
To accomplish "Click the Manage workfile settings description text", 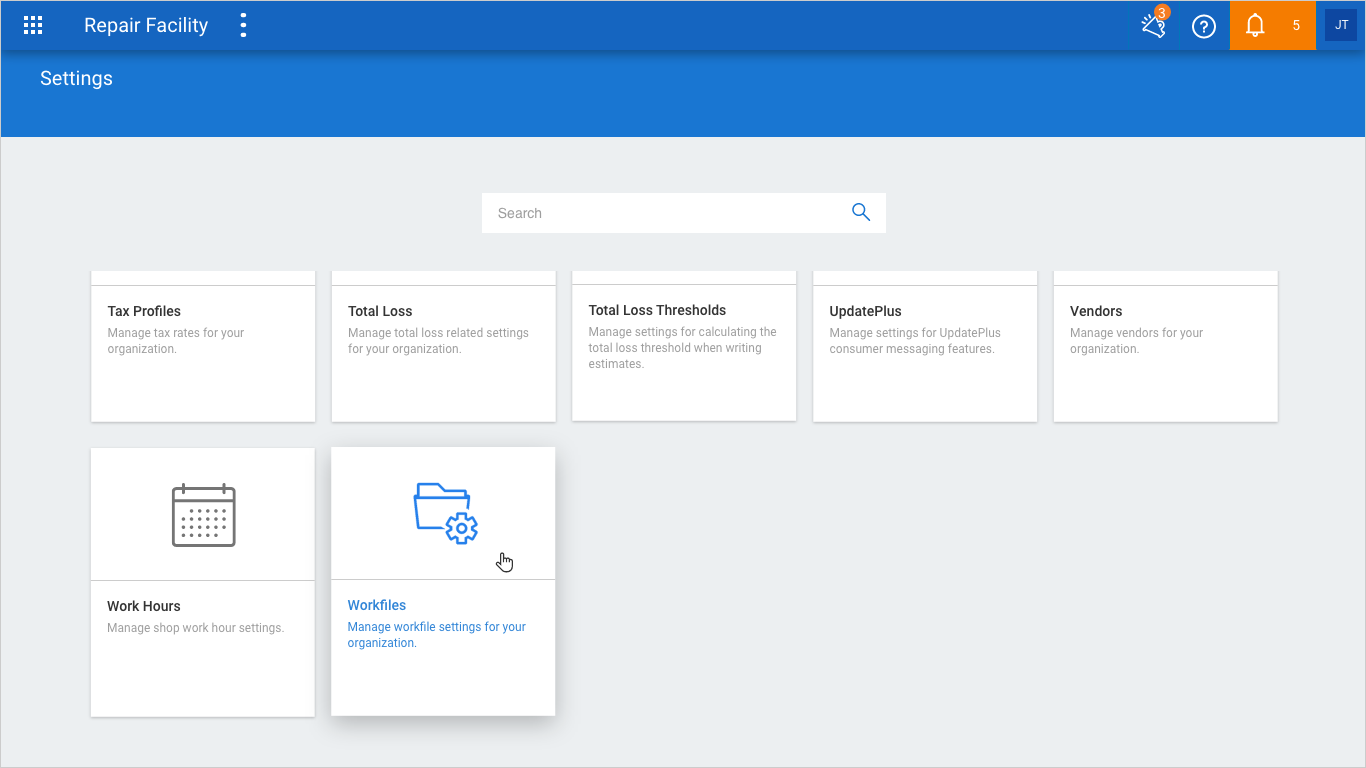I will (x=437, y=635).
